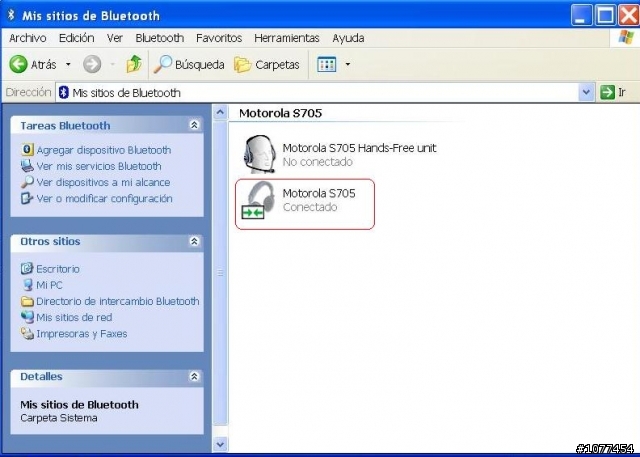Viewport: 640px width, 457px height.
Task: Close the Mis sitios de Bluetooth window
Action: (x=629, y=16)
